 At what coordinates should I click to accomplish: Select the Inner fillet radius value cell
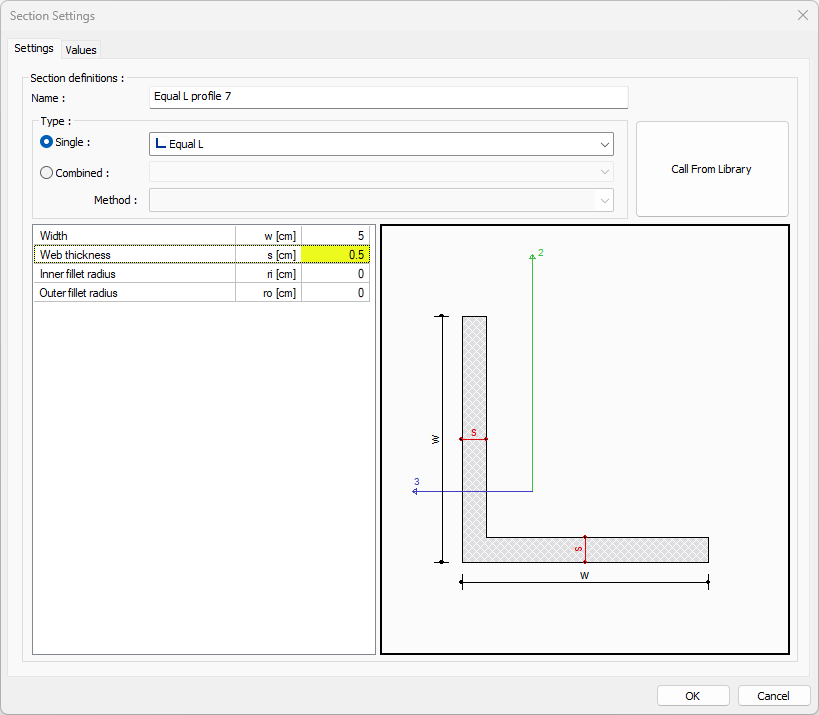[x=335, y=274]
